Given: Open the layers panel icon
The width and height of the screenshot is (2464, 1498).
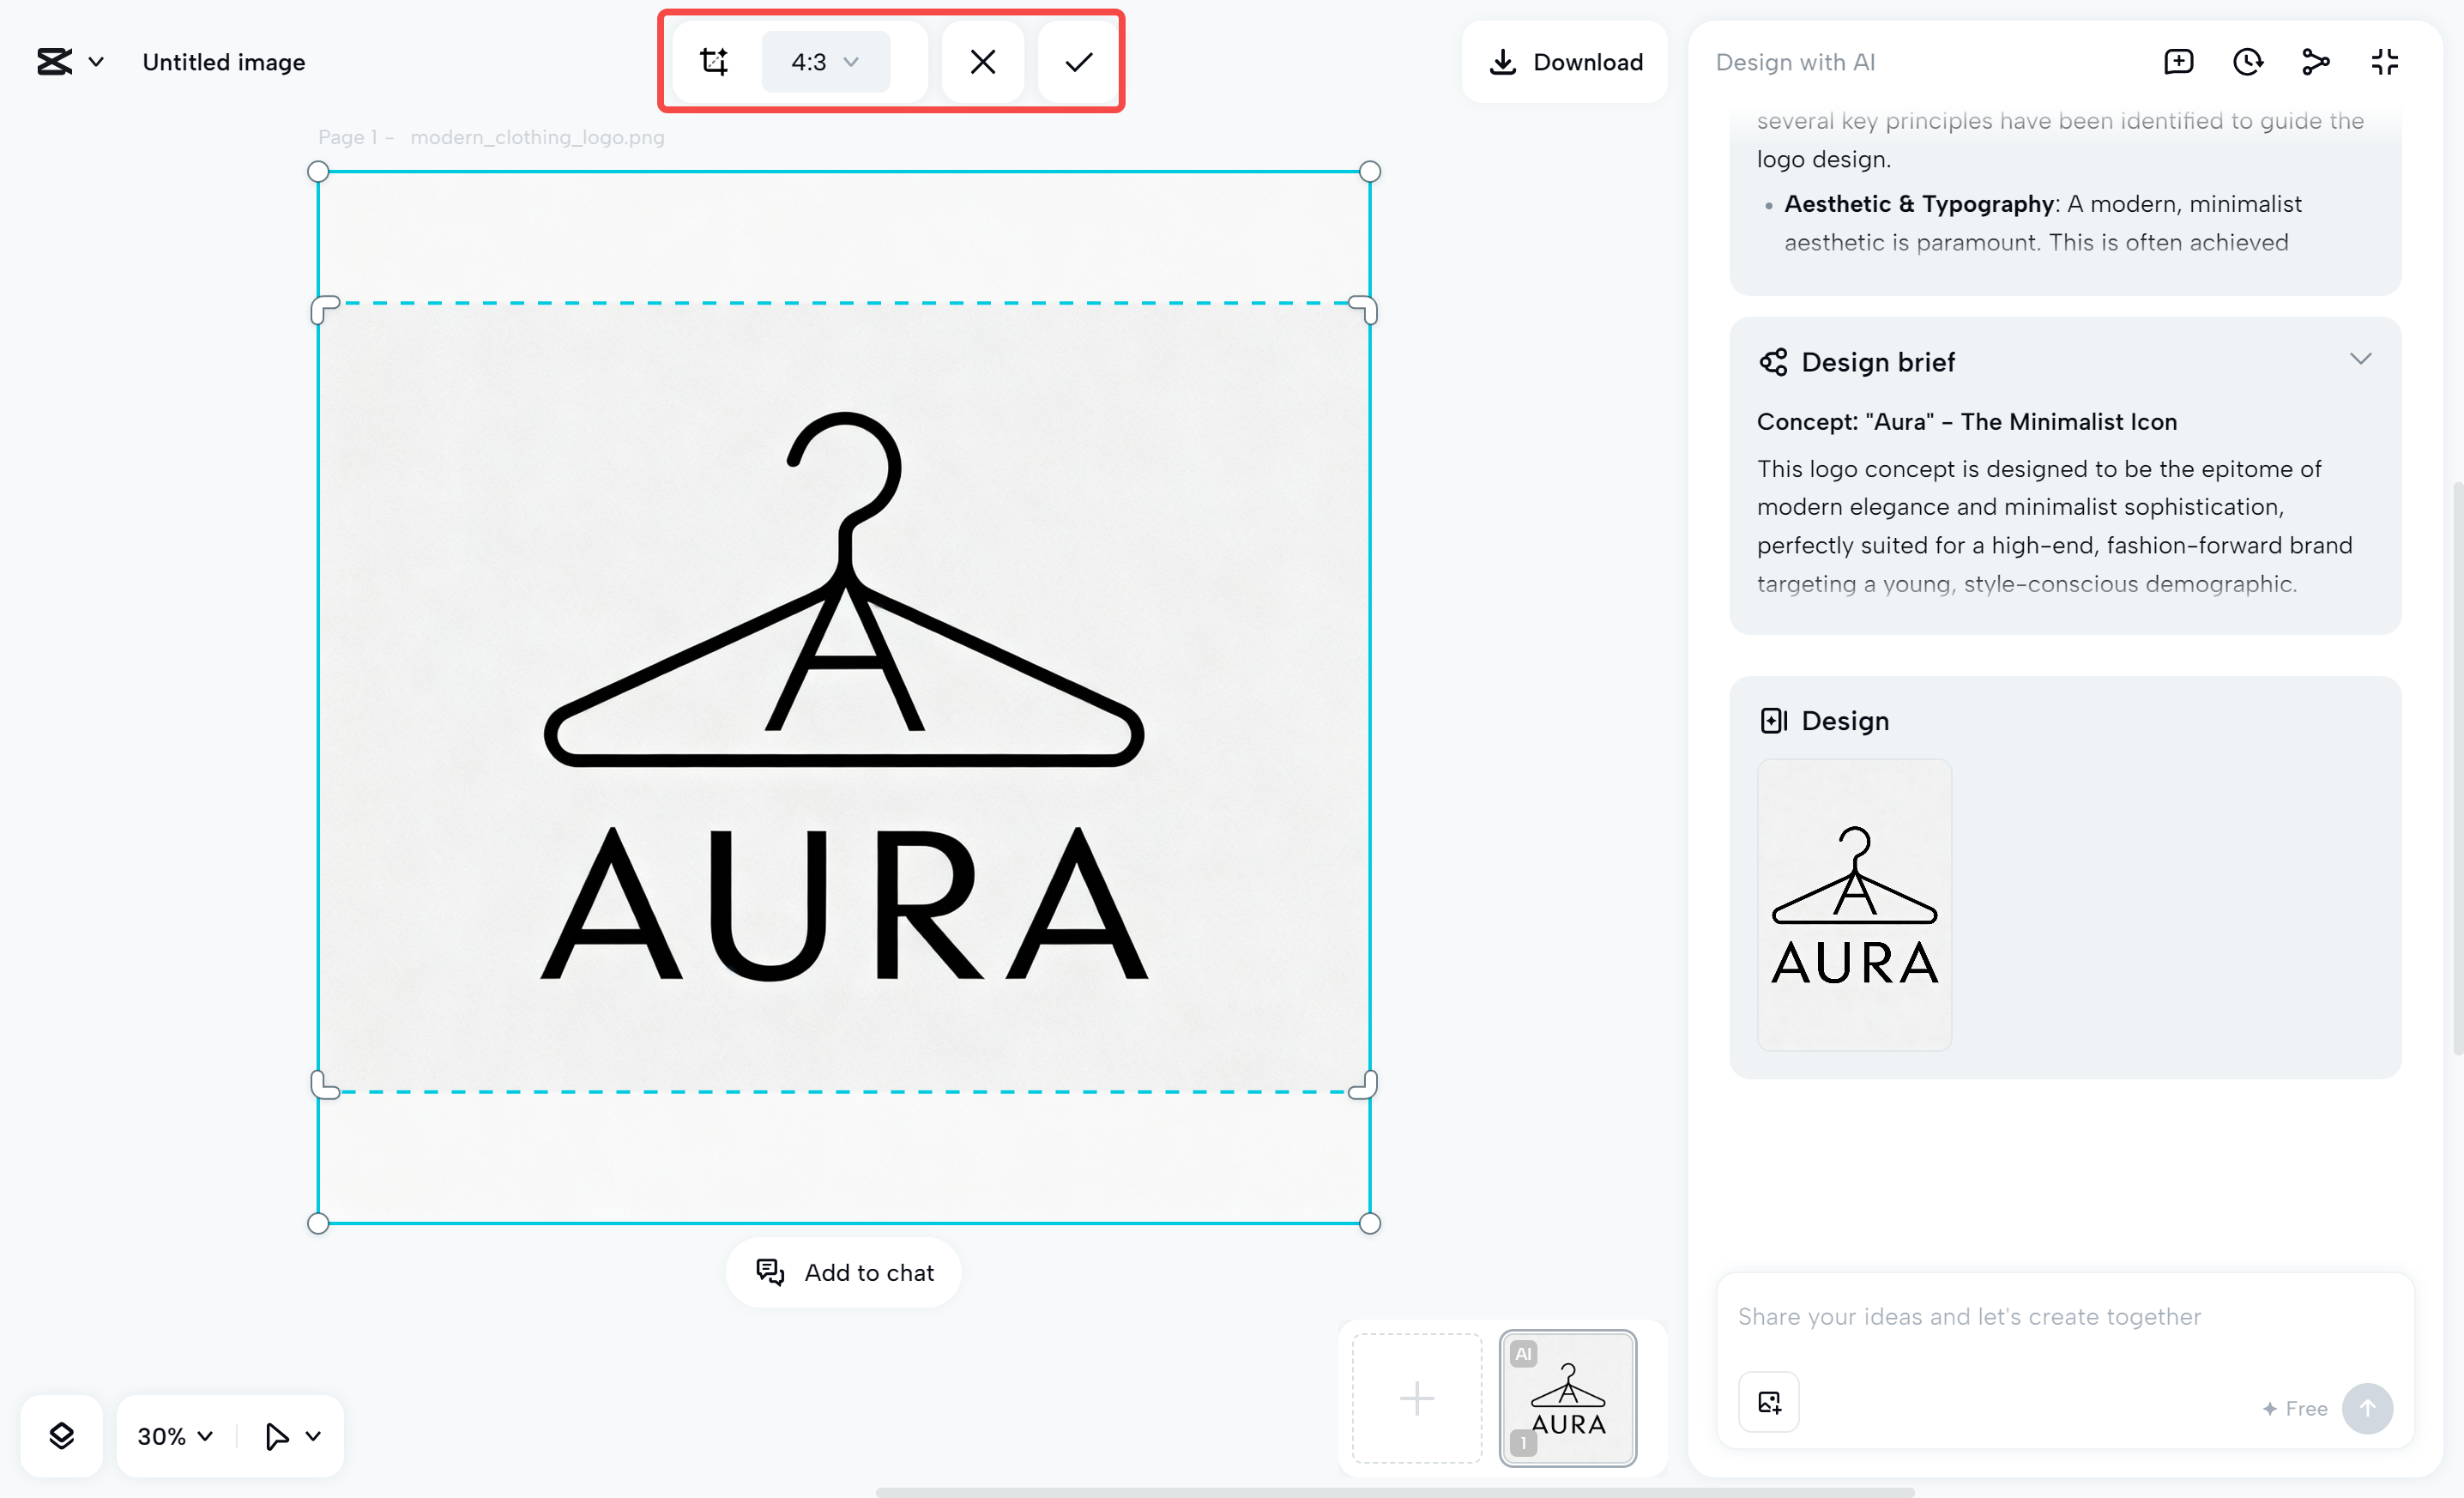Looking at the screenshot, I should [62, 1435].
